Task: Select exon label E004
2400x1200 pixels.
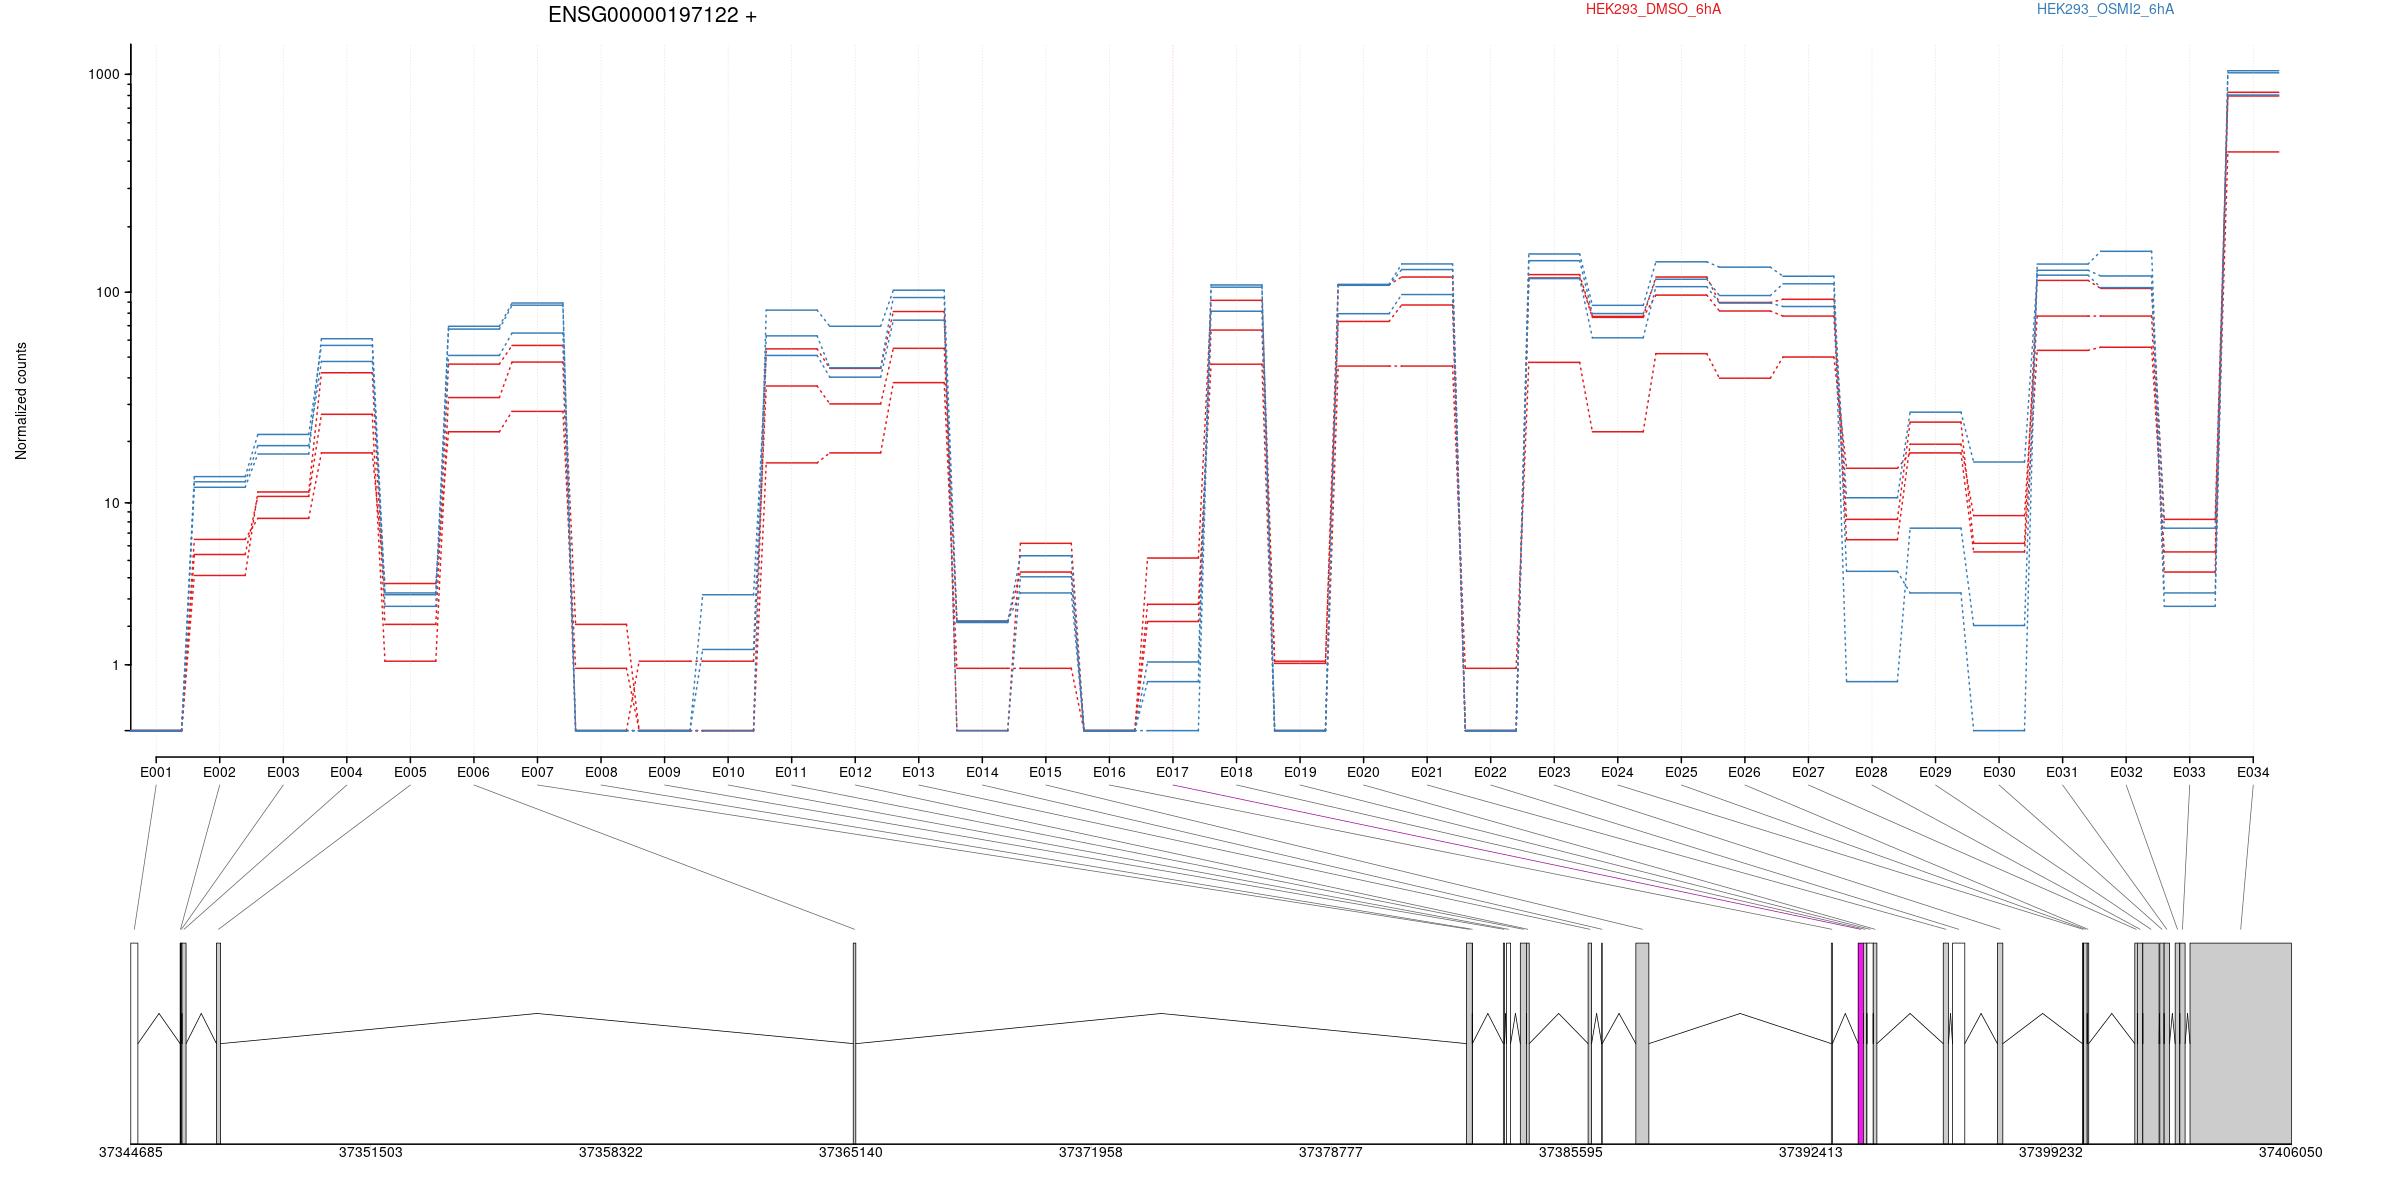Action: pyautogui.click(x=346, y=772)
